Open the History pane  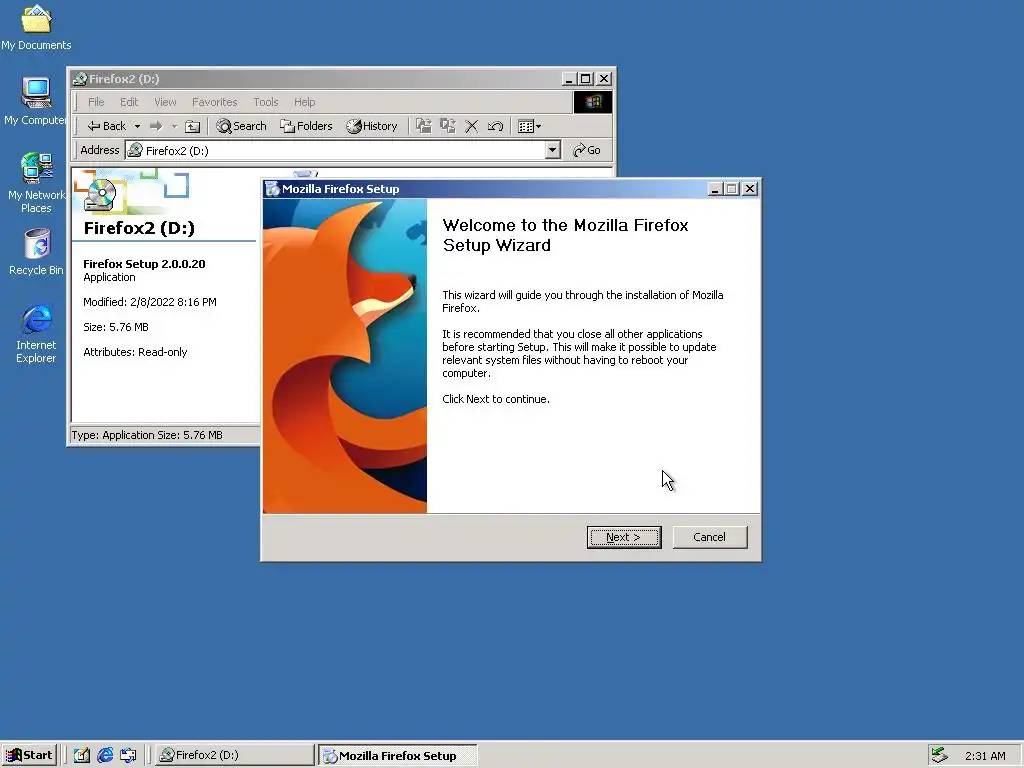[372, 126]
